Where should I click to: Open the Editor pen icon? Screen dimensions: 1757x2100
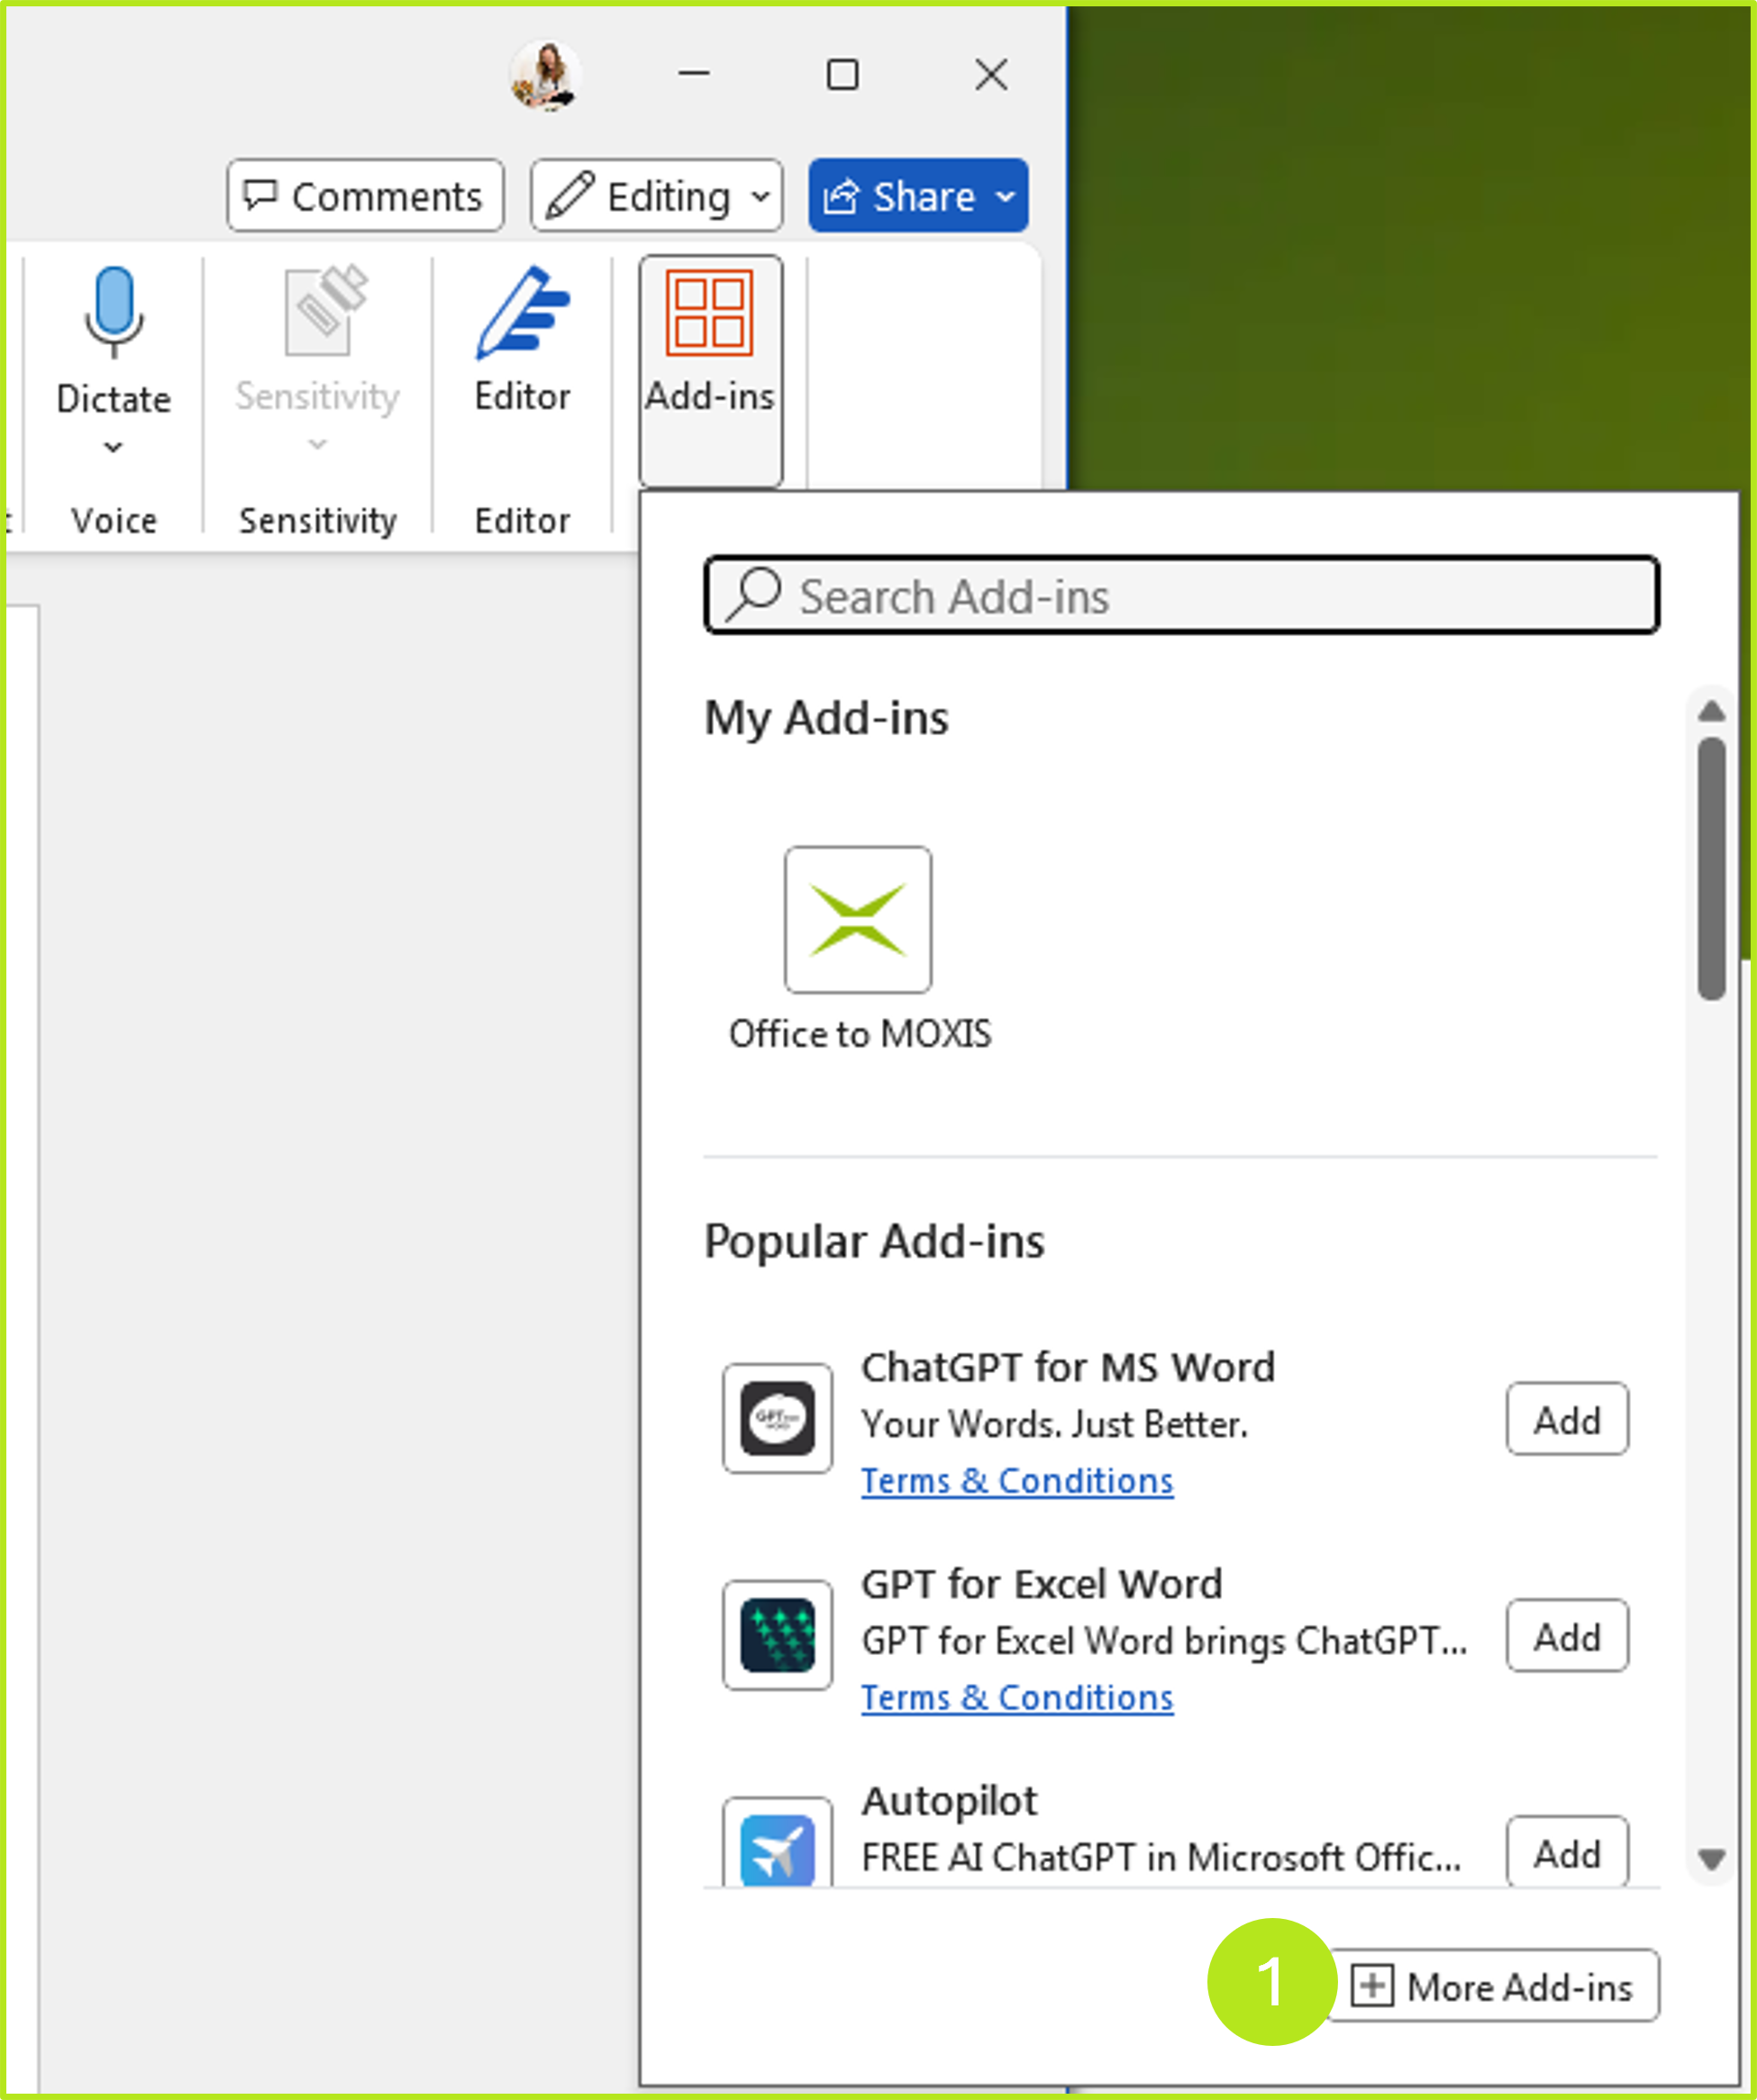(522, 312)
